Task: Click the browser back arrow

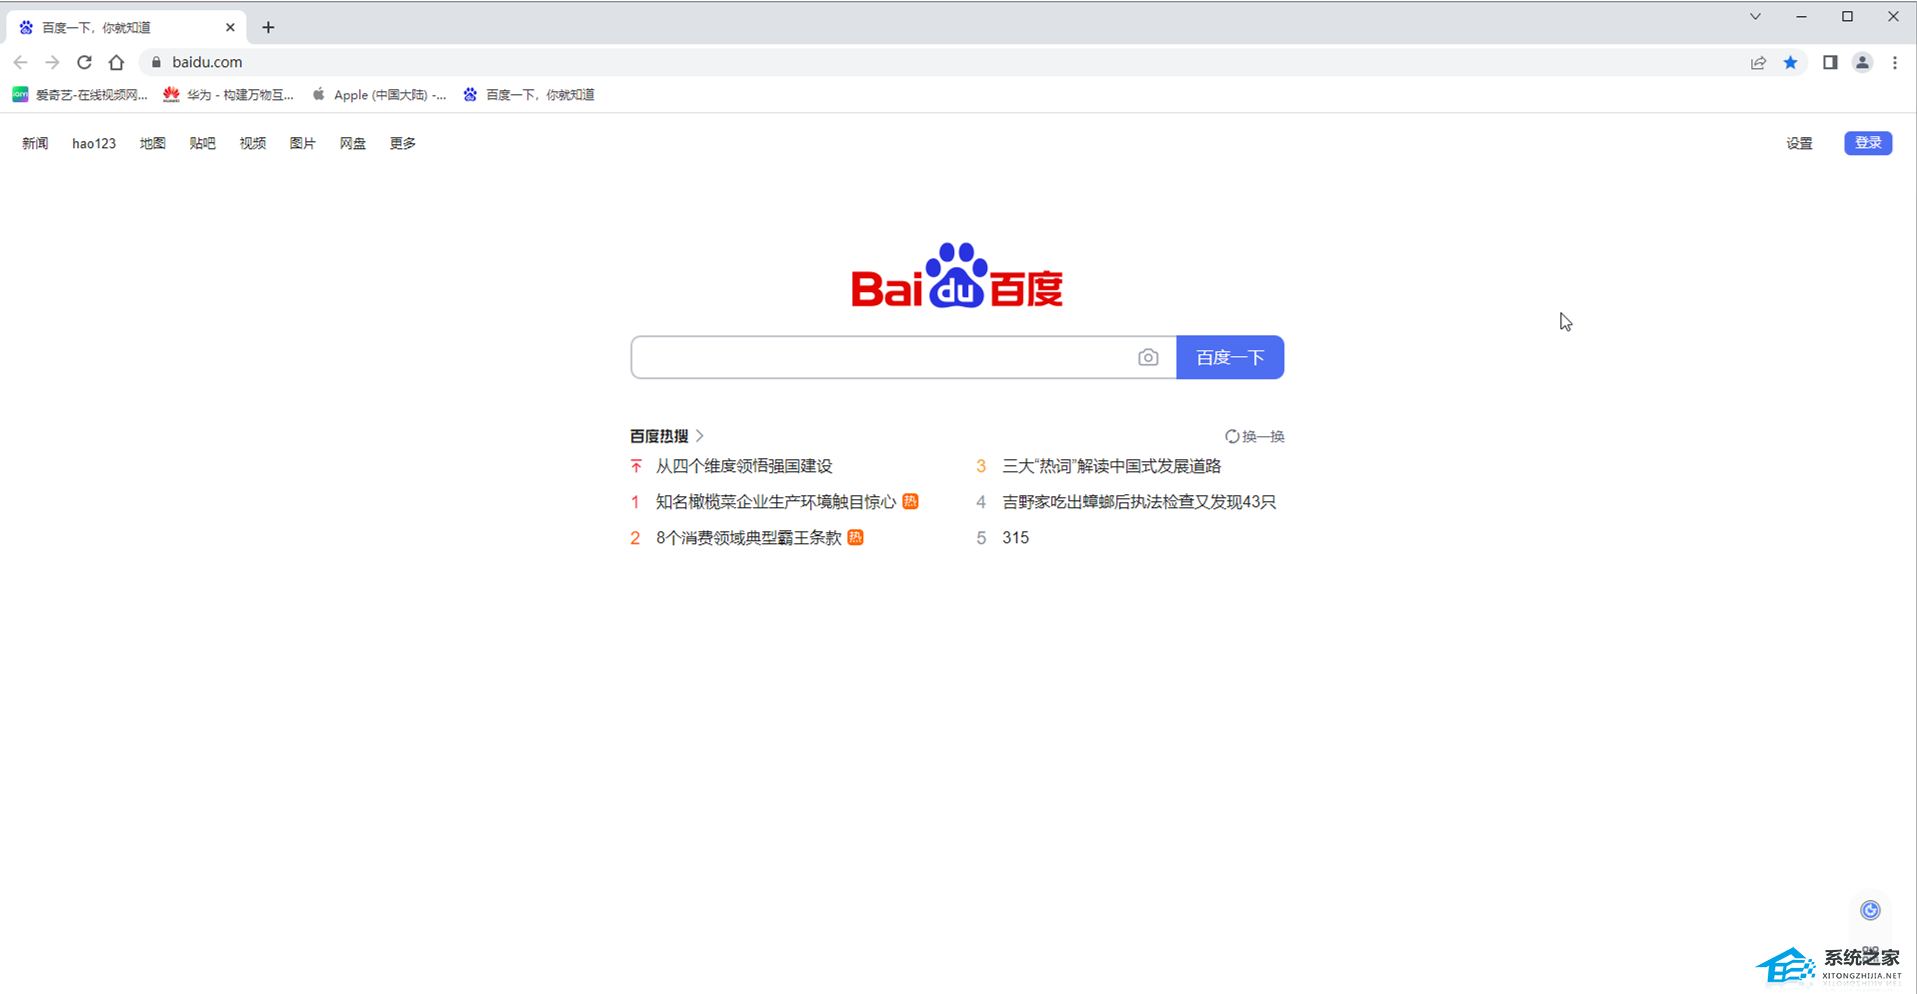Action: (20, 62)
